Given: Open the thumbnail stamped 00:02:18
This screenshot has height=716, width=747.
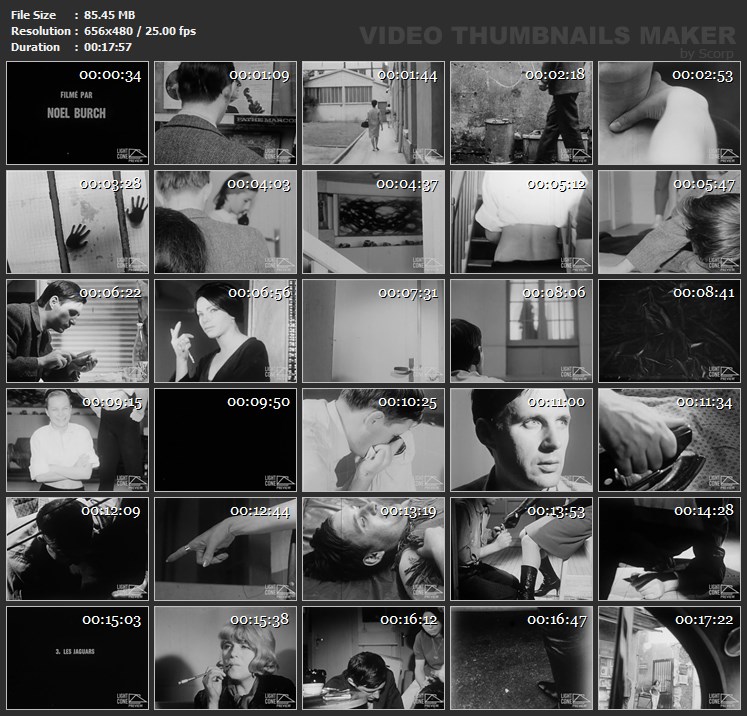Looking at the screenshot, I should (x=522, y=113).
